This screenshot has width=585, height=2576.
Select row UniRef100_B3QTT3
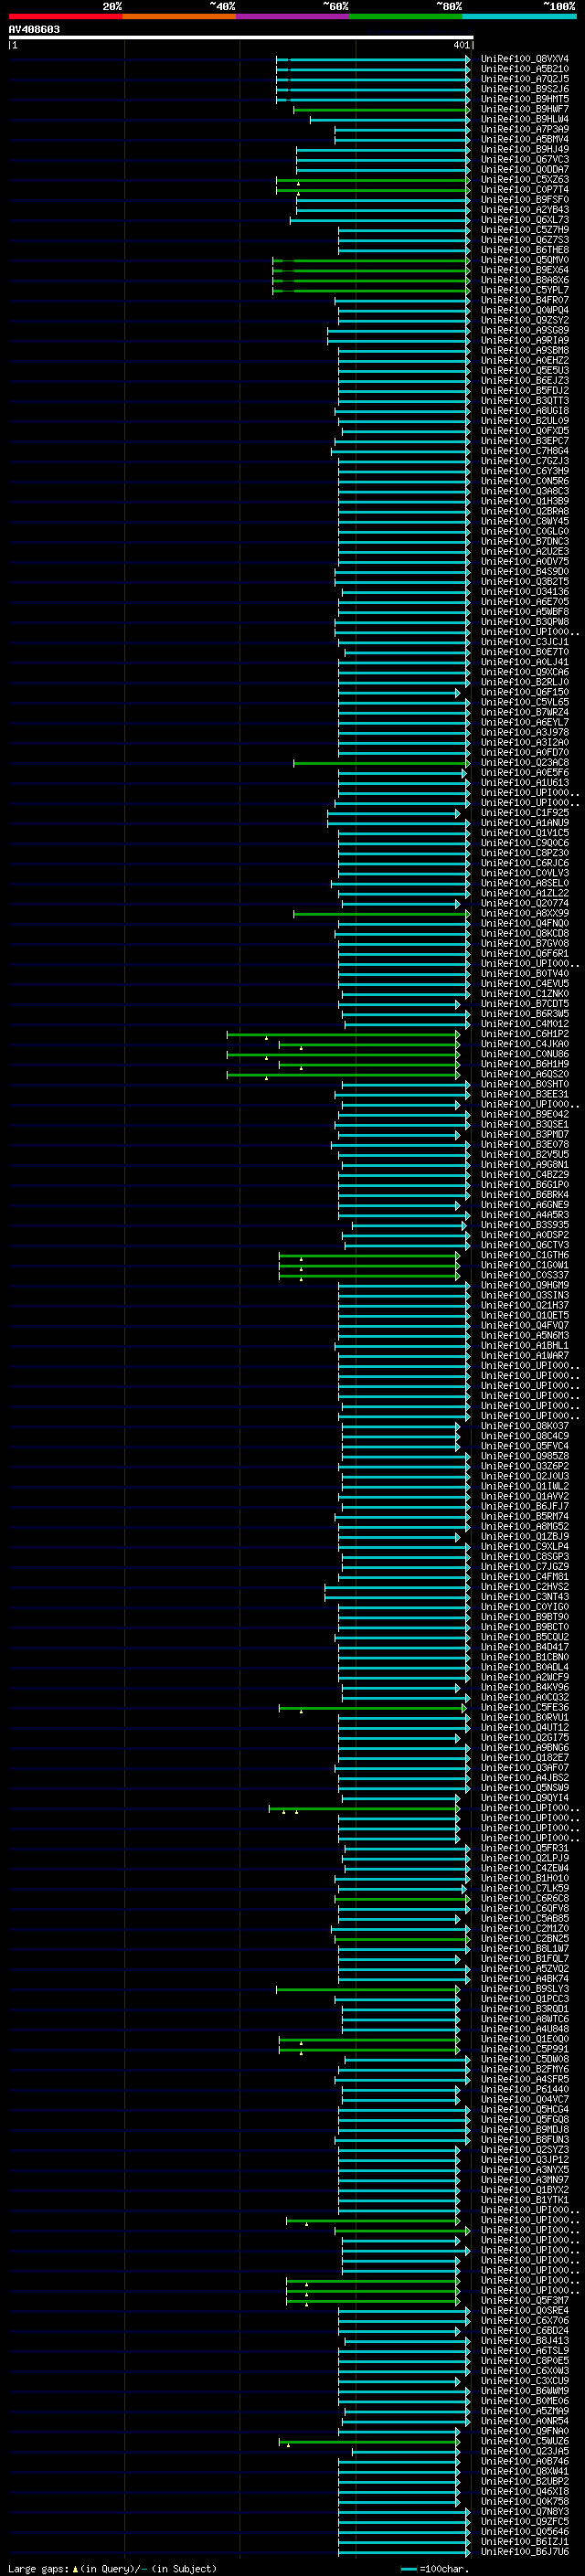(524, 401)
